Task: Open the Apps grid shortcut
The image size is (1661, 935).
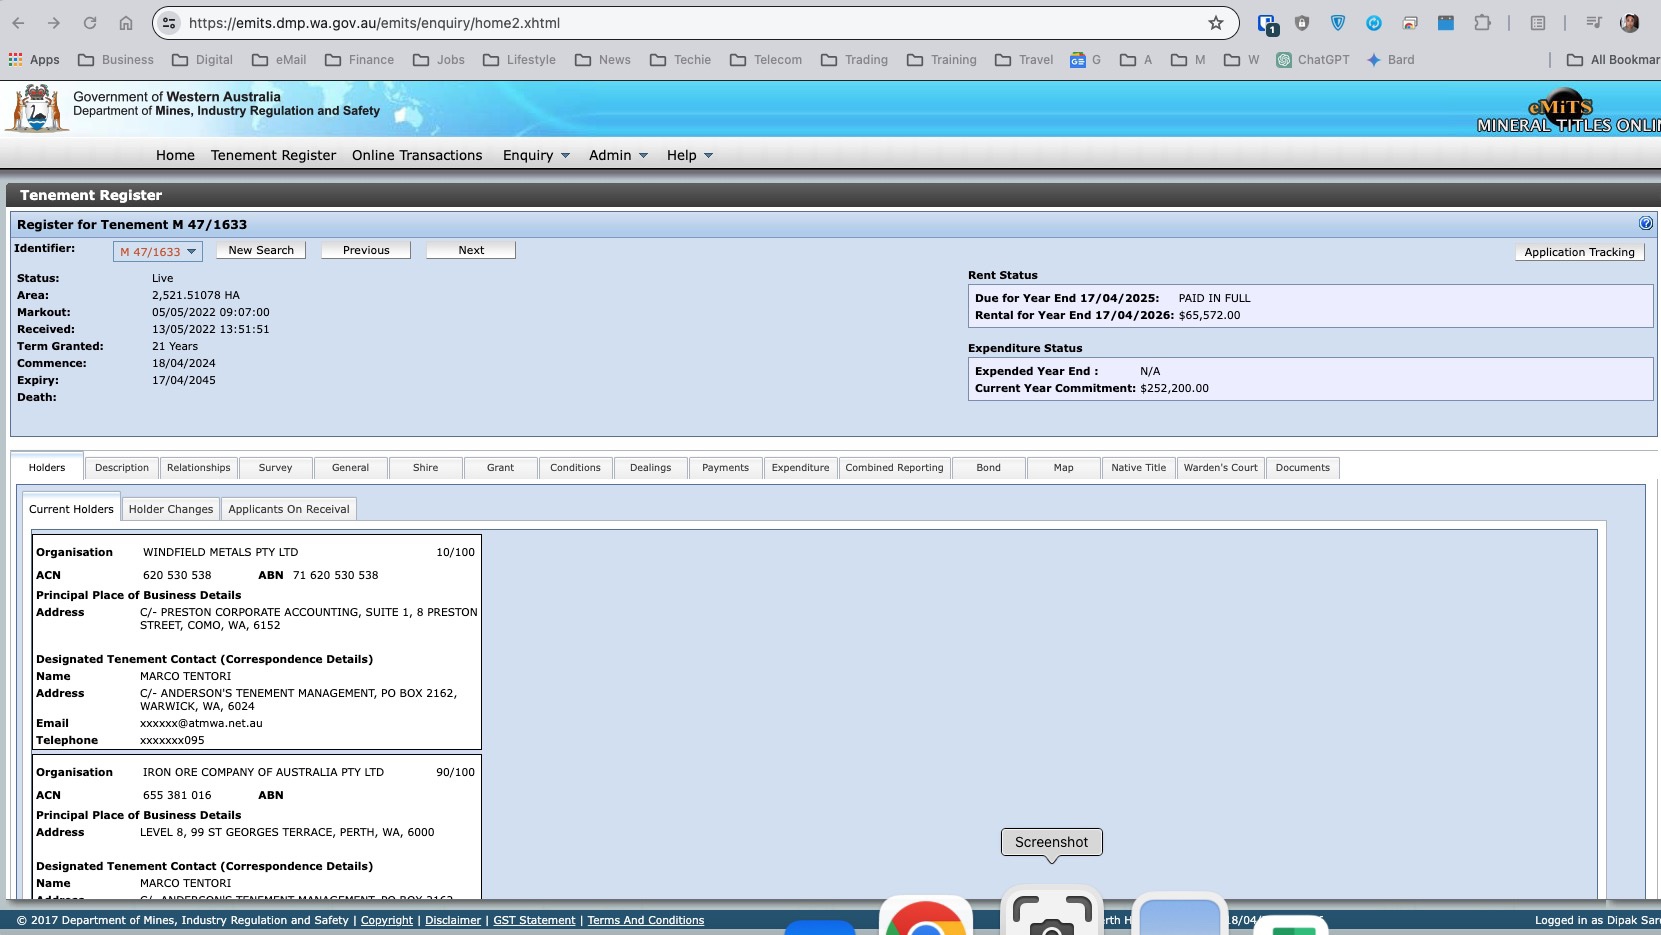Action: click(34, 60)
